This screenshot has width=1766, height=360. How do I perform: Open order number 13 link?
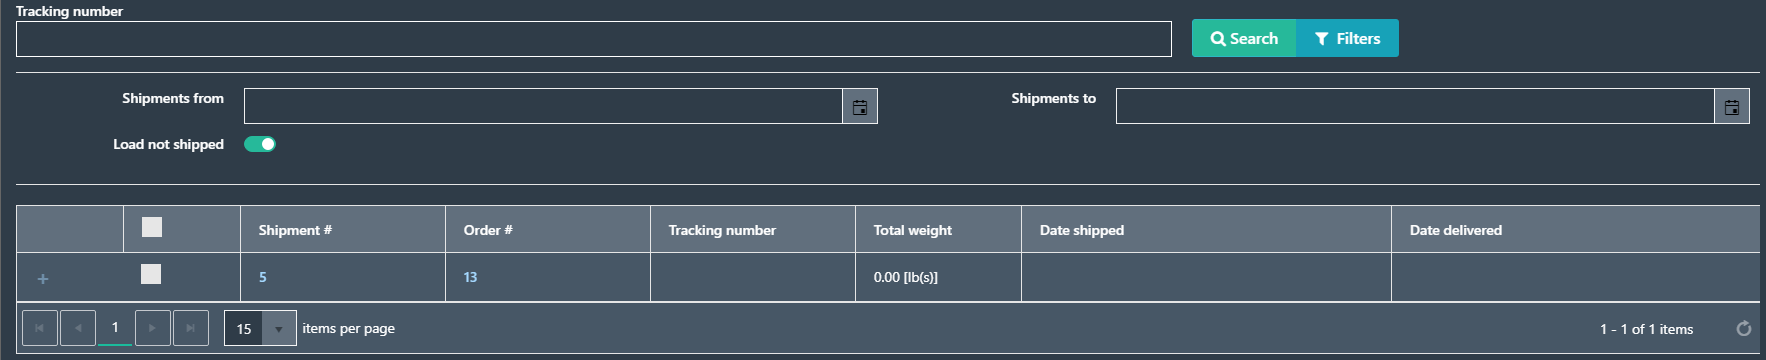(x=470, y=277)
